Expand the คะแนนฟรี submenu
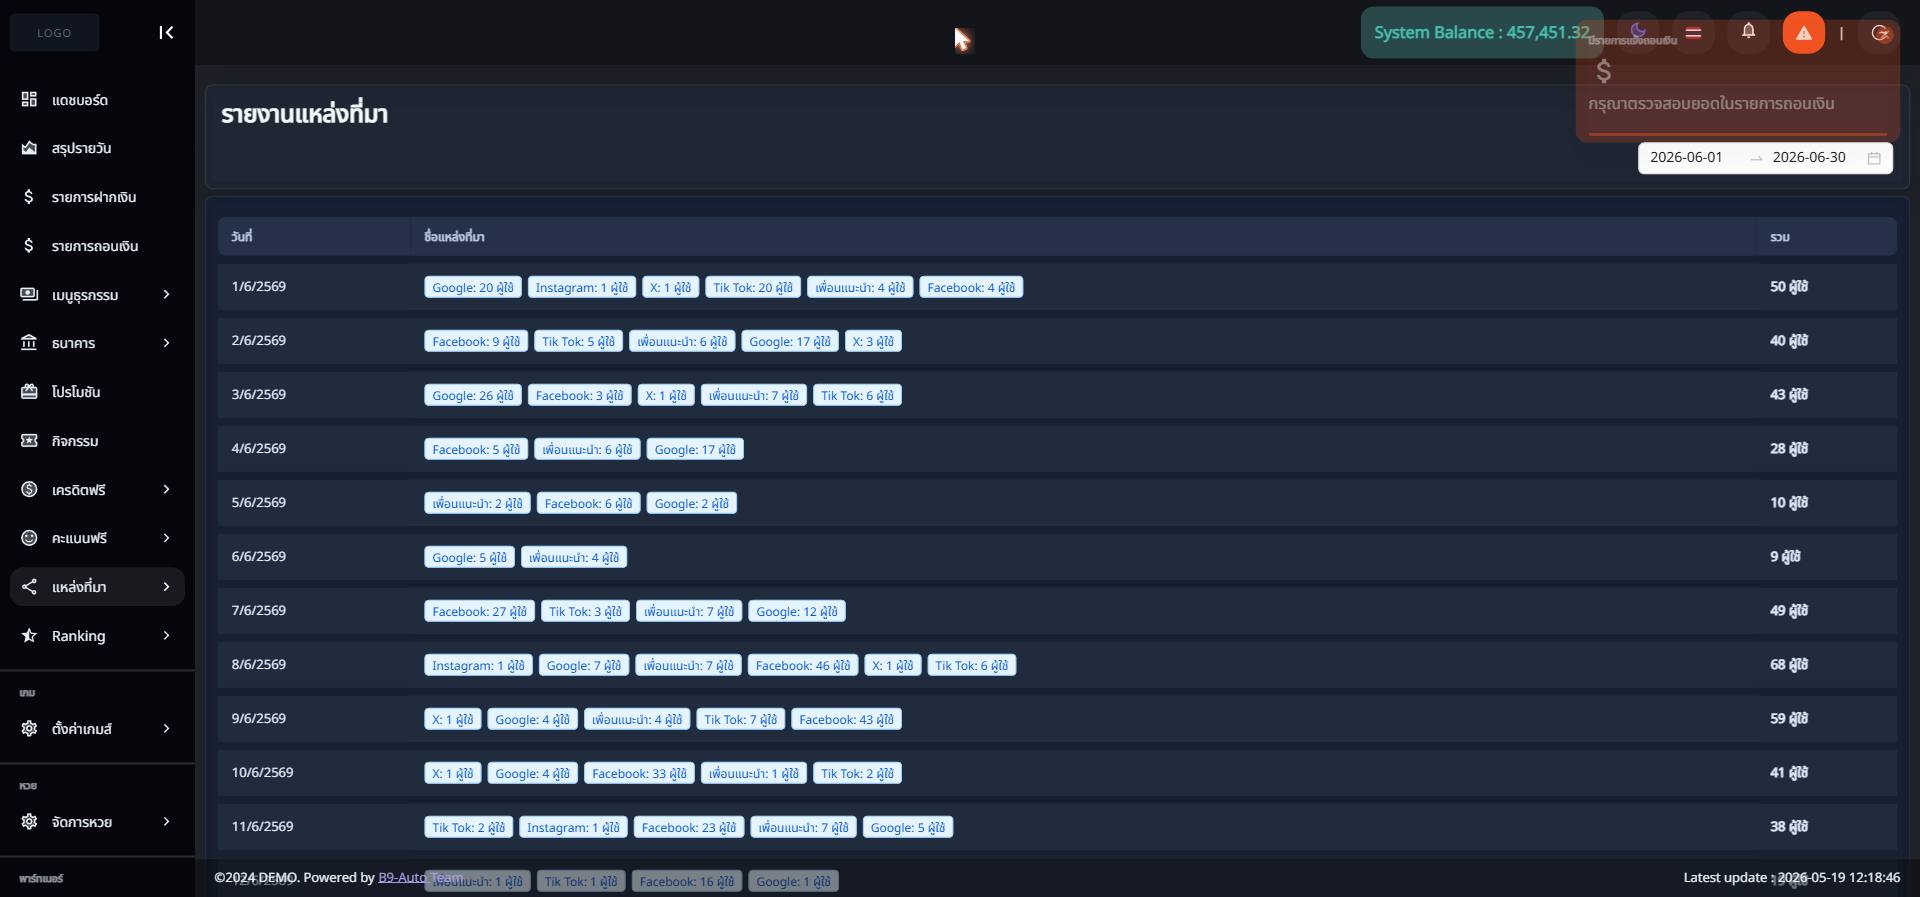Image resolution: width=1920 pixels, height=897 pixels. 166,538
